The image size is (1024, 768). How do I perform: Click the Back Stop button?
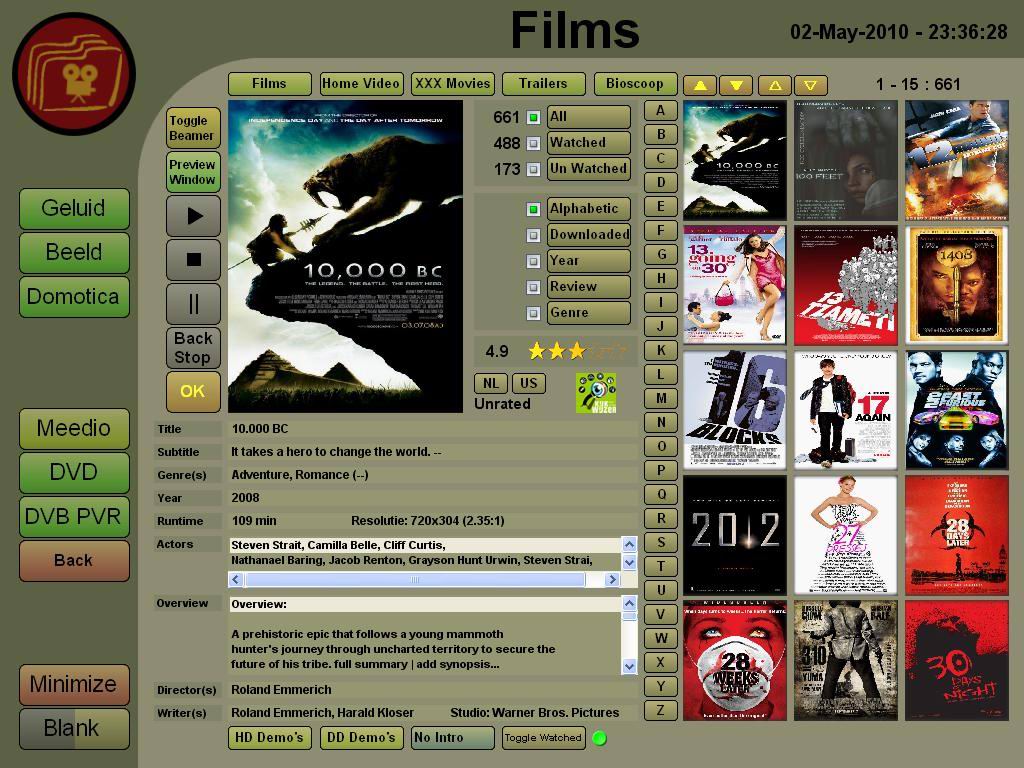click(193, 347)
